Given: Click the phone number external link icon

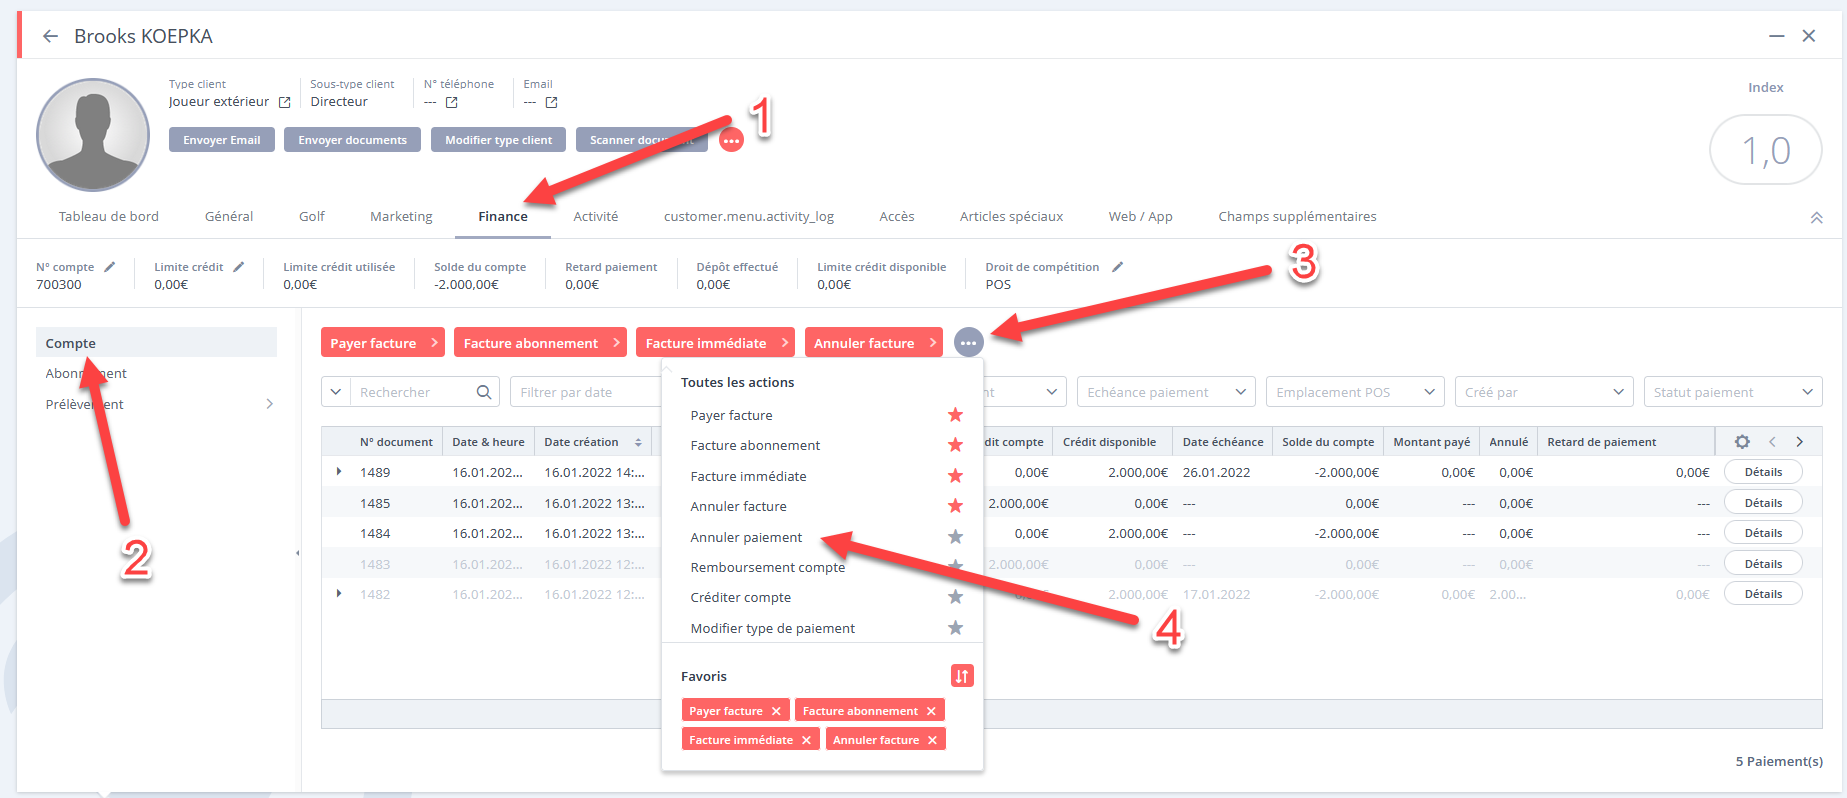Looking at the screenshot, I should click(x=451, y=102).
